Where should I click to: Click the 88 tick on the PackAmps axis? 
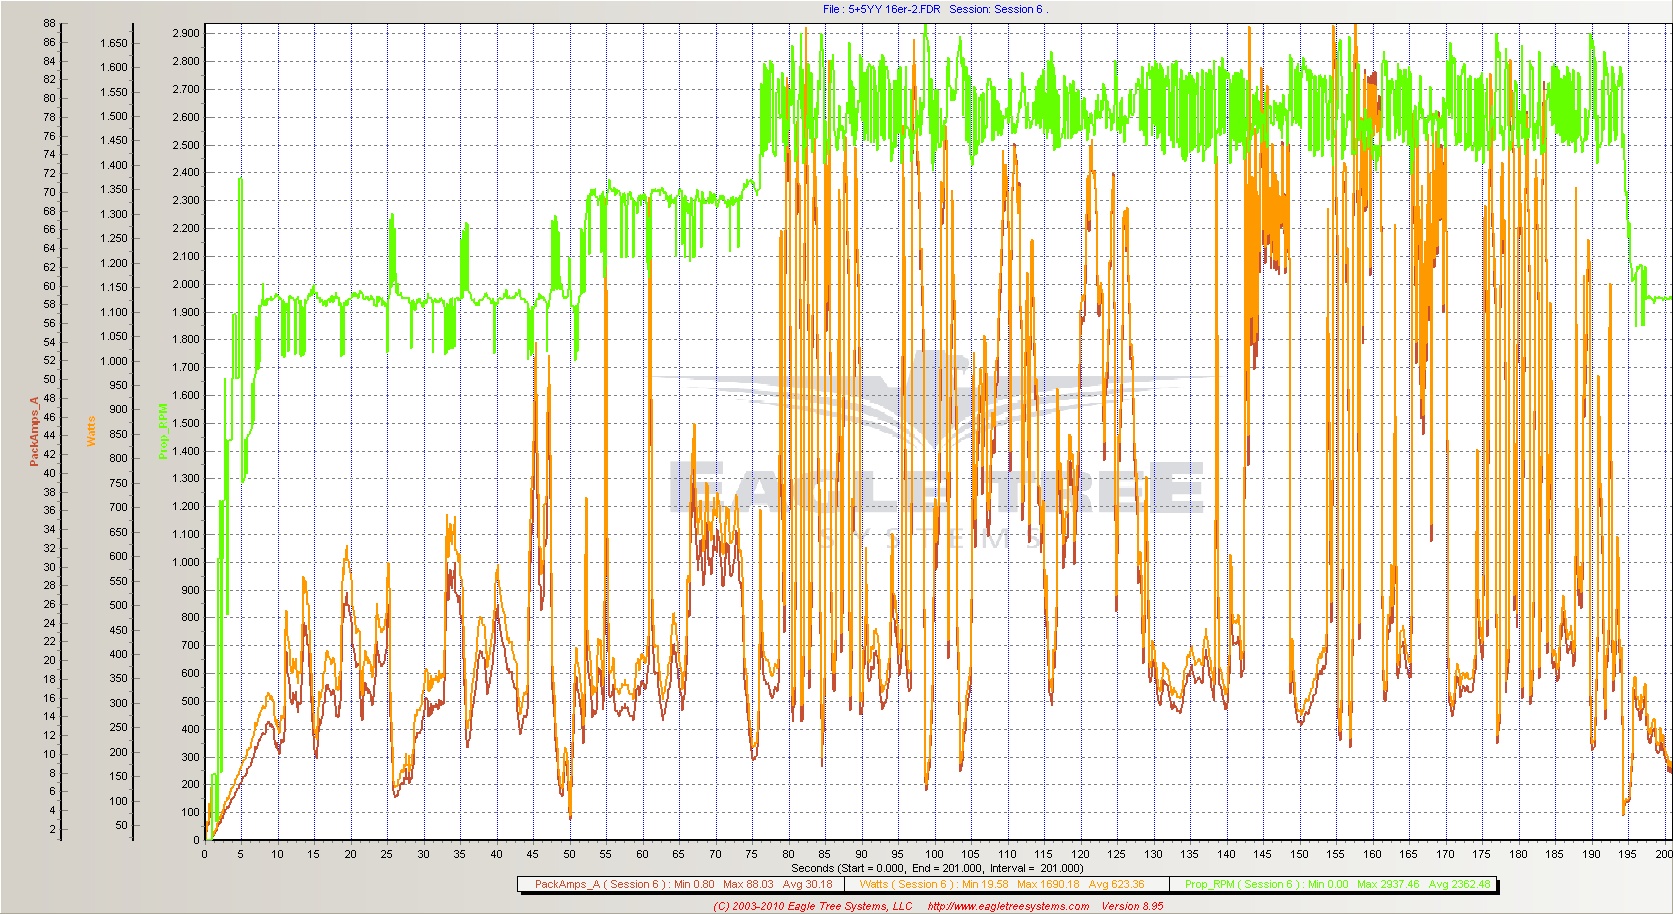coord(49,23)
